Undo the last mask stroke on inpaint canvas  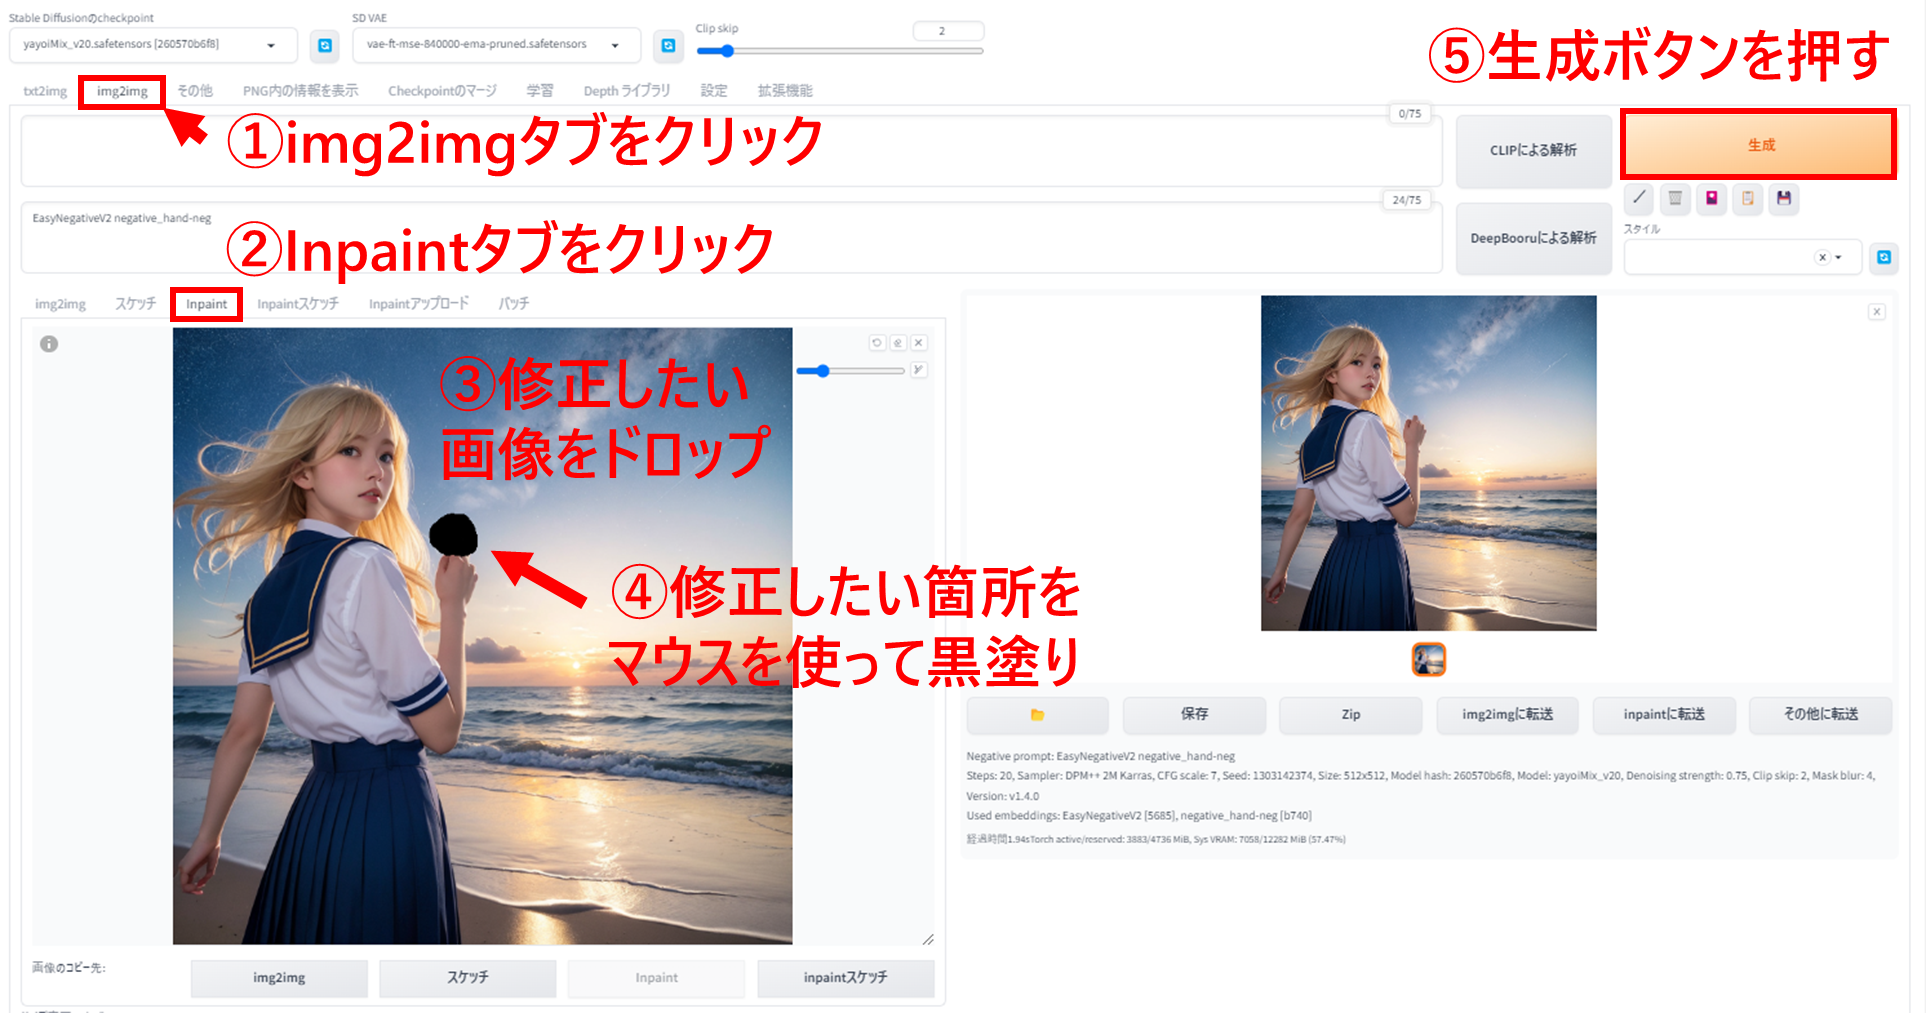pyautogui.click(x=878, y=342)
